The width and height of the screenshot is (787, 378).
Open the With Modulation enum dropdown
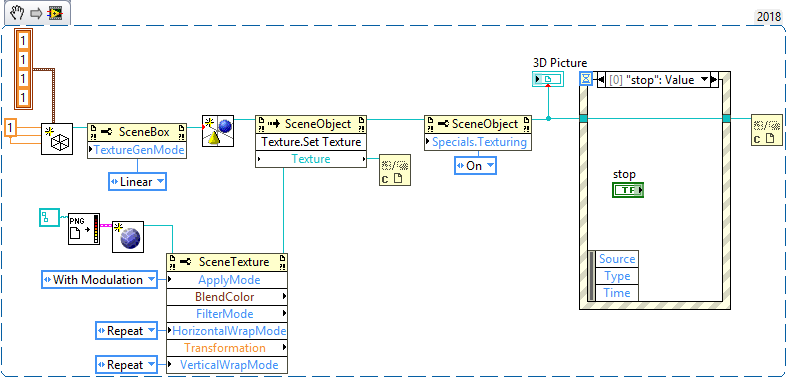tap(99, 280)
